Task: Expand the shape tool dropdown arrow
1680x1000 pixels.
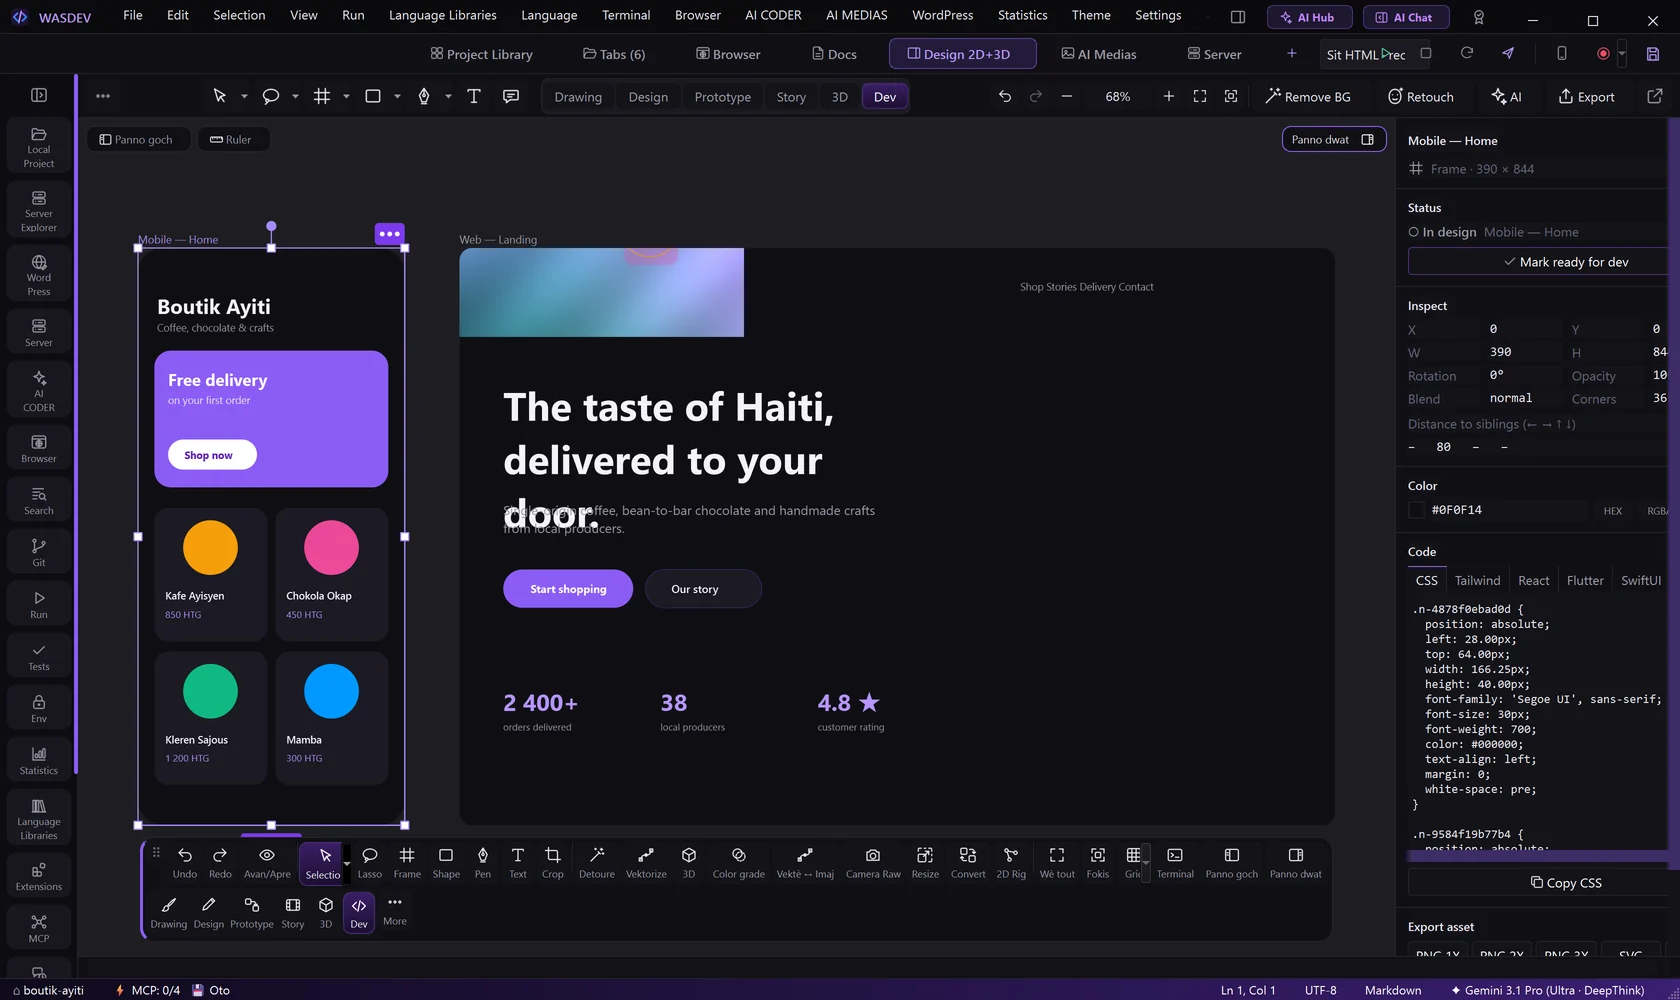Action: 397,97
